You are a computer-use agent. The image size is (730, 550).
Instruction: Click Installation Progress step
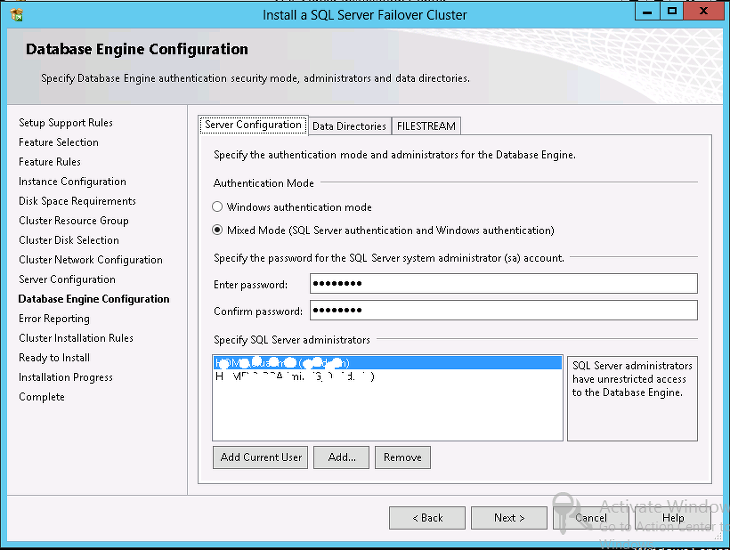[66, 377]
